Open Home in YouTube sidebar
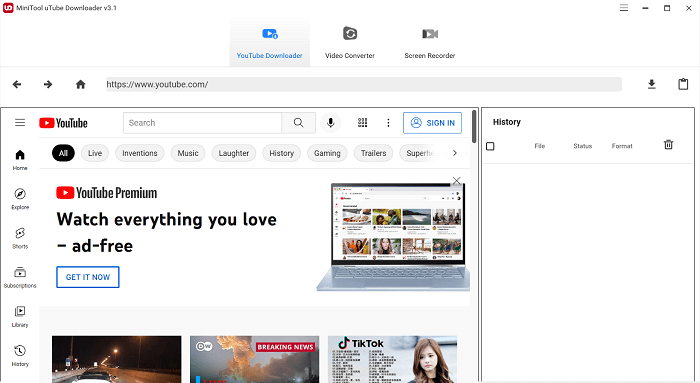Screen dimensions: 700x383 click(x=20, y=160)
